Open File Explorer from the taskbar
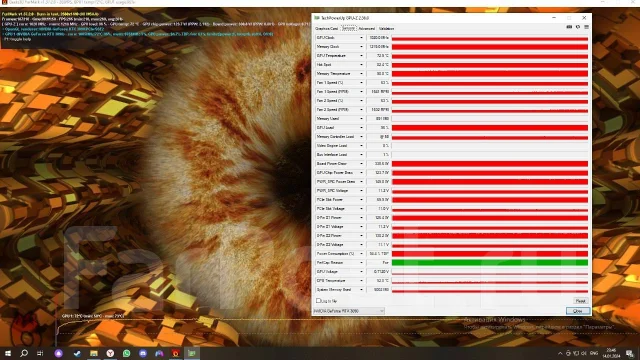This screenshot has width=640, height=360. click(x=94, y=353)
